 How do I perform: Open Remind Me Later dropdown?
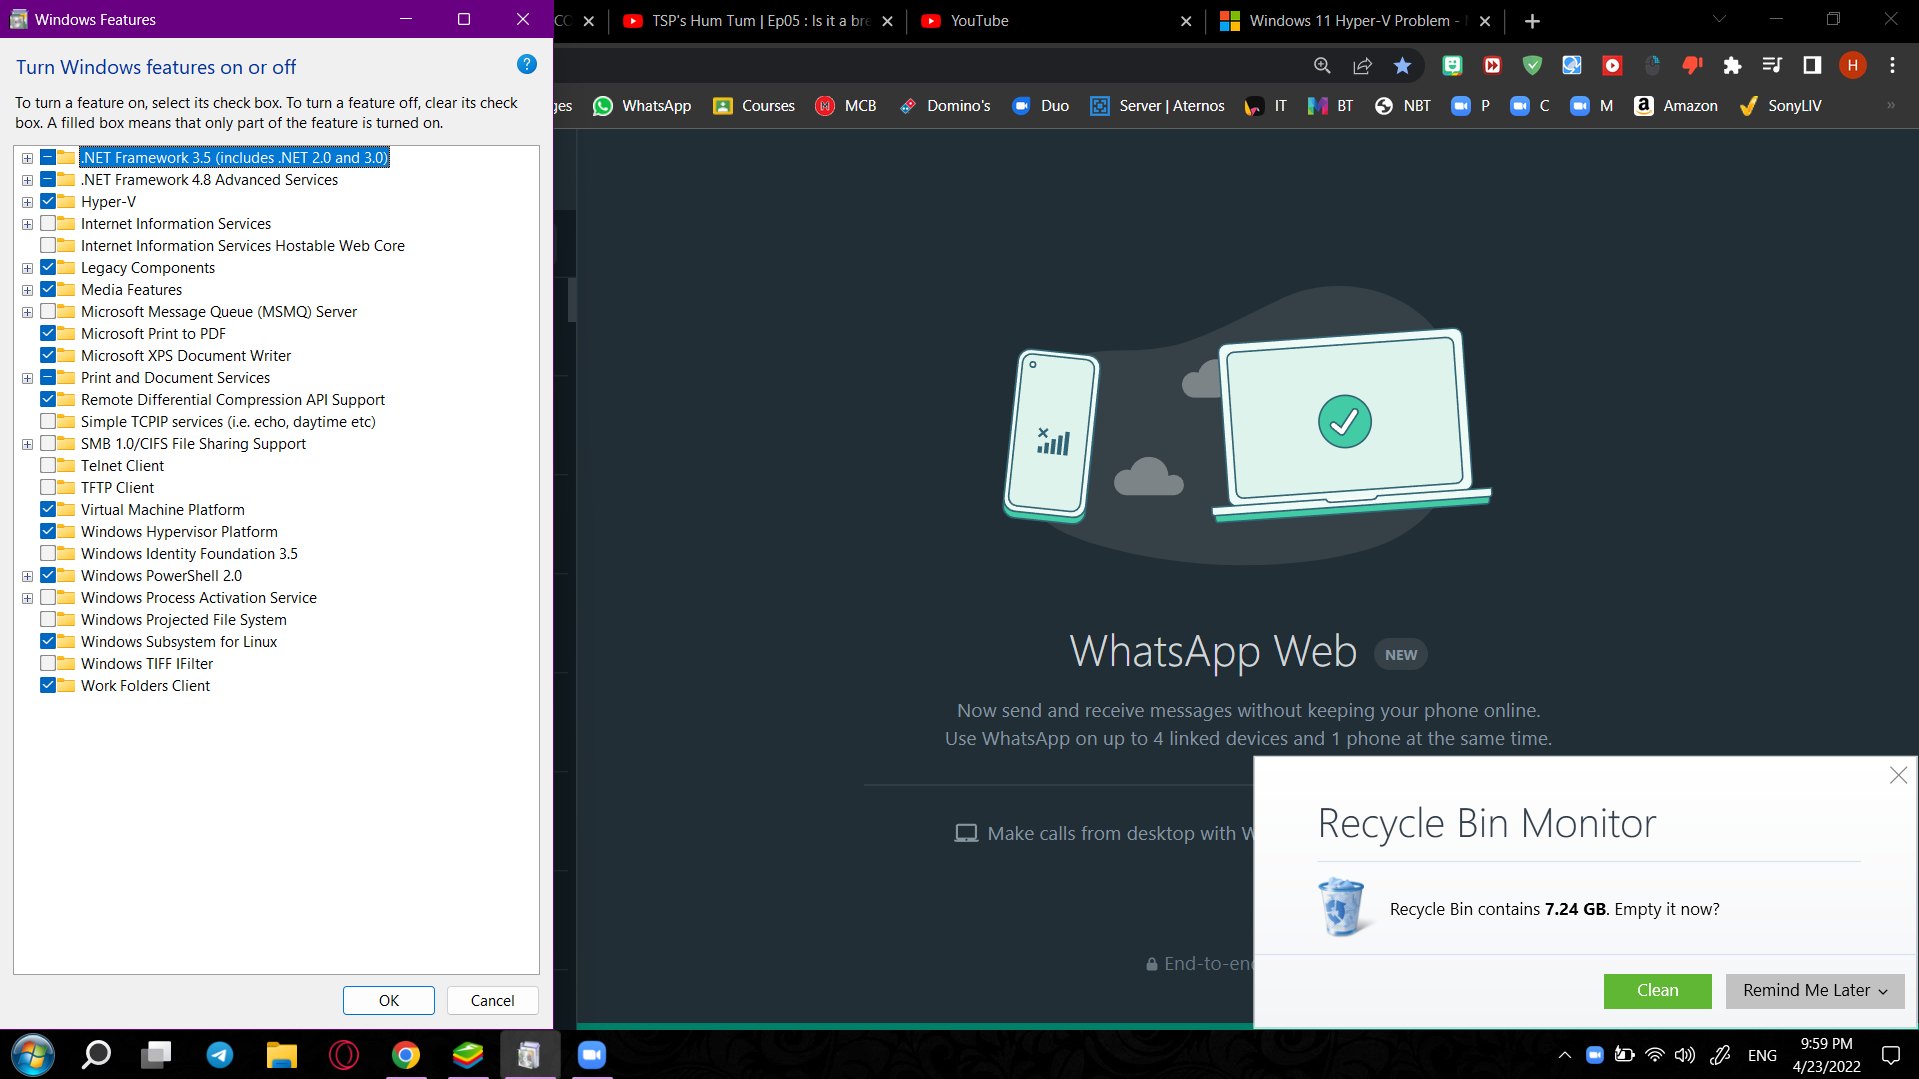tap(1815, 990)
